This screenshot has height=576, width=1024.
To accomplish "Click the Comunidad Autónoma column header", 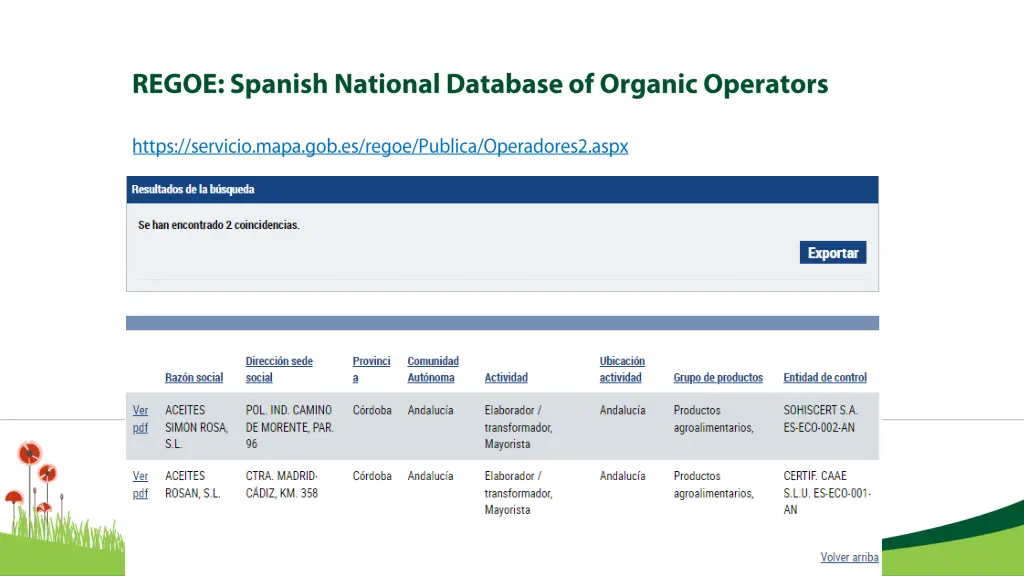I will pos(432,369).
